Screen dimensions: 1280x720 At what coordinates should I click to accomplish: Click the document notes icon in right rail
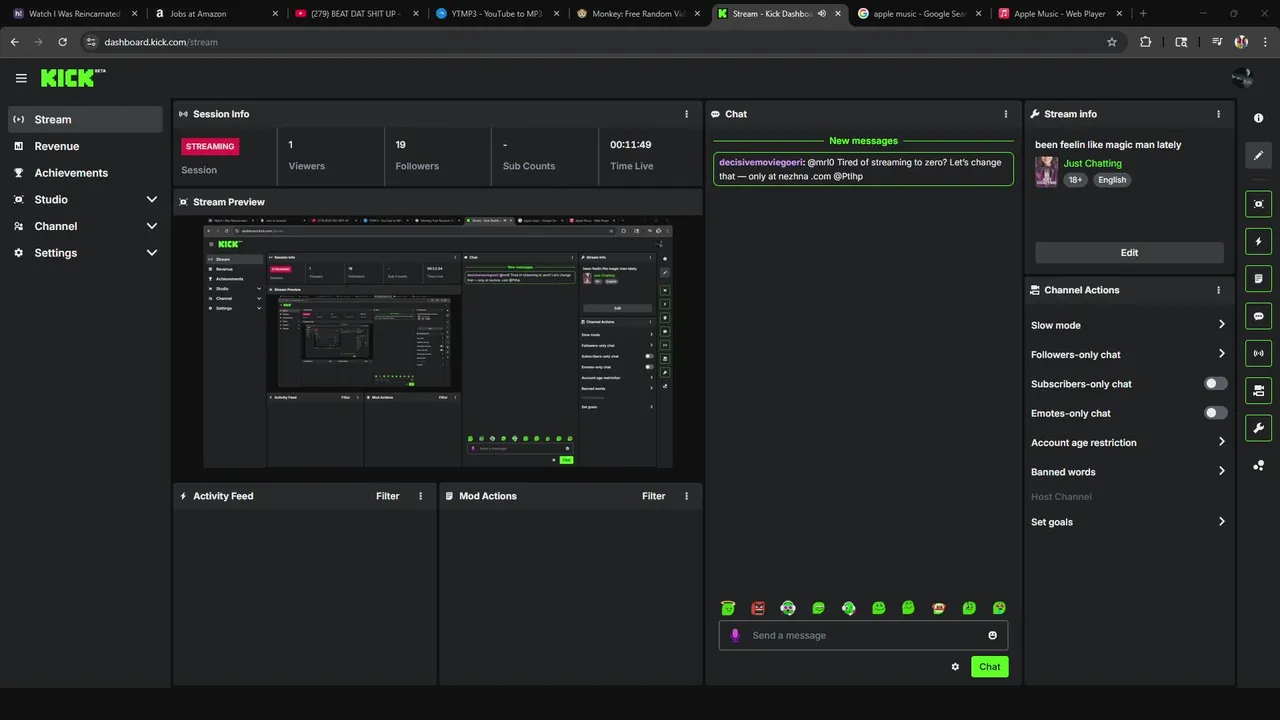1258,278
